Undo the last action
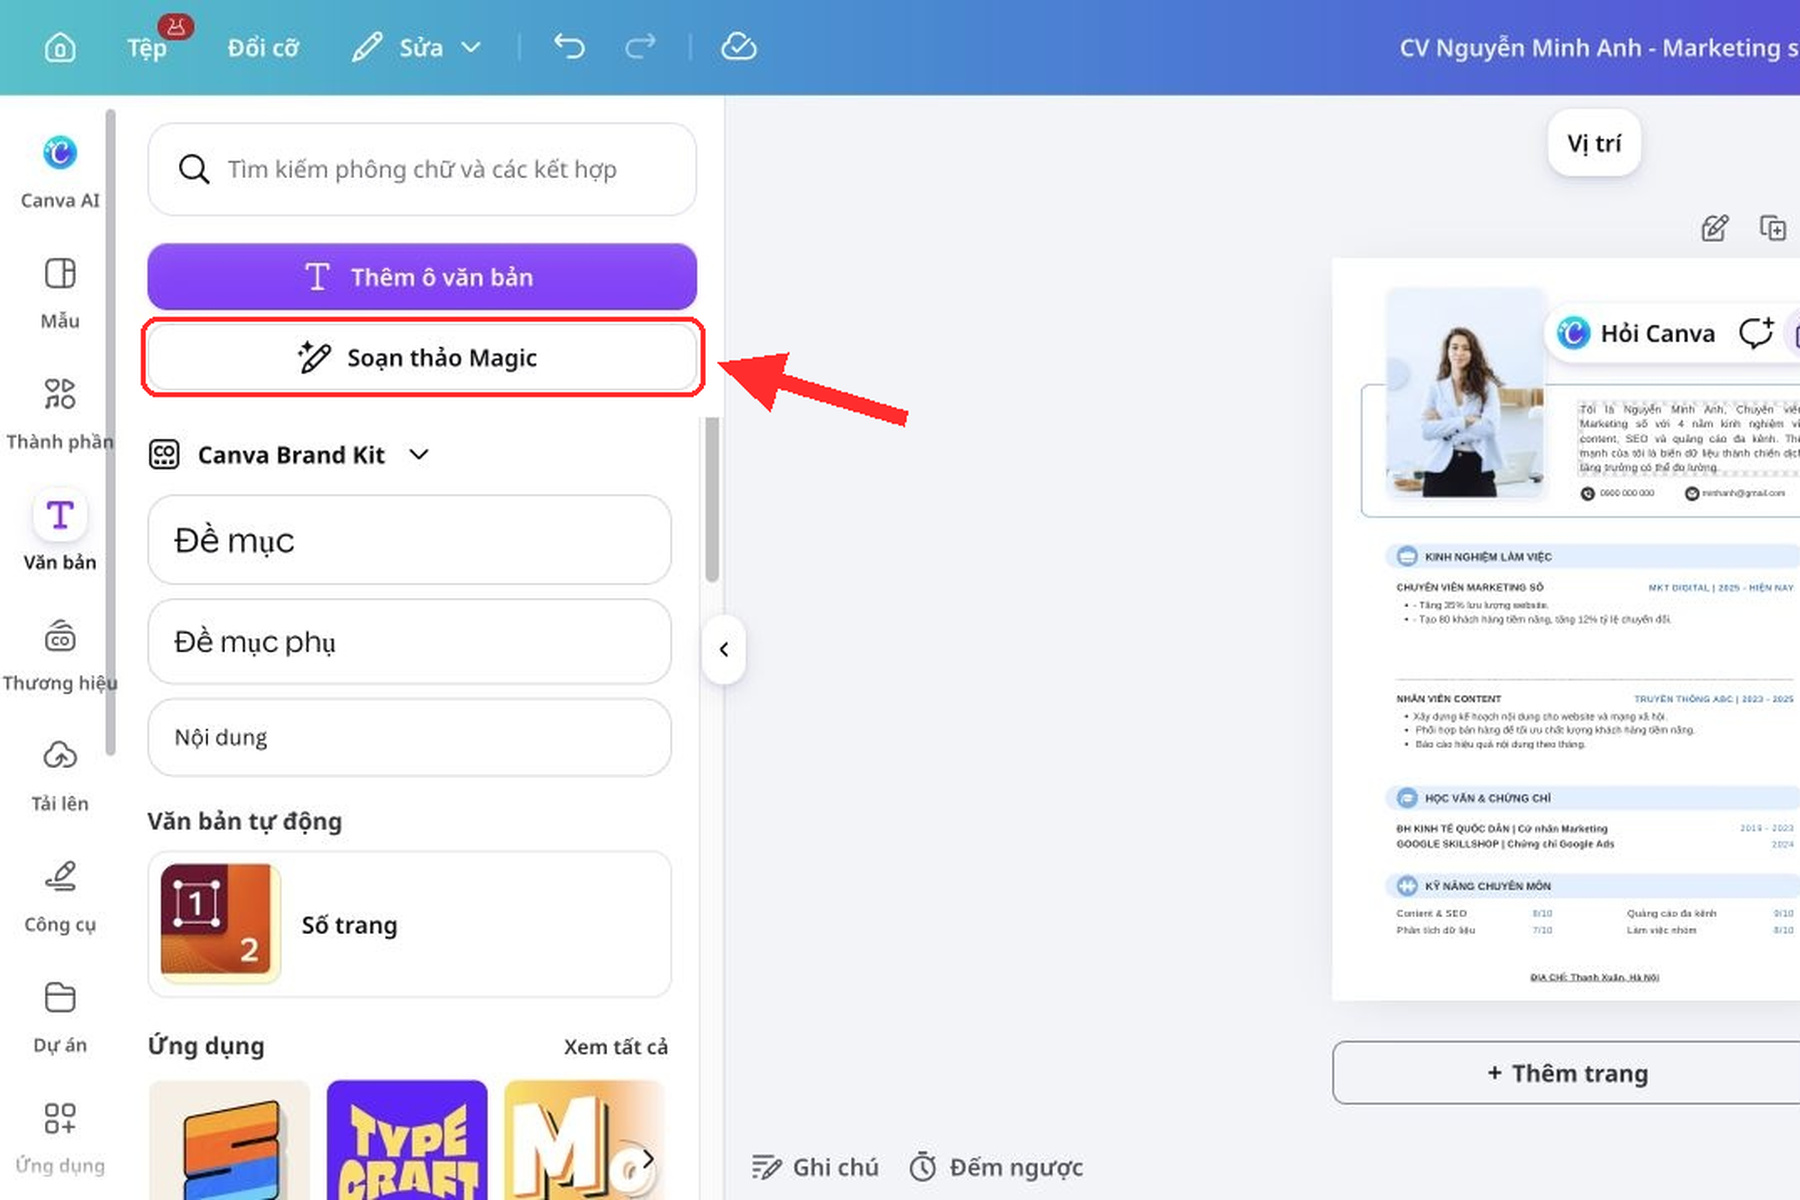This screenshot has width=1800, height=1200. [570, 46]
